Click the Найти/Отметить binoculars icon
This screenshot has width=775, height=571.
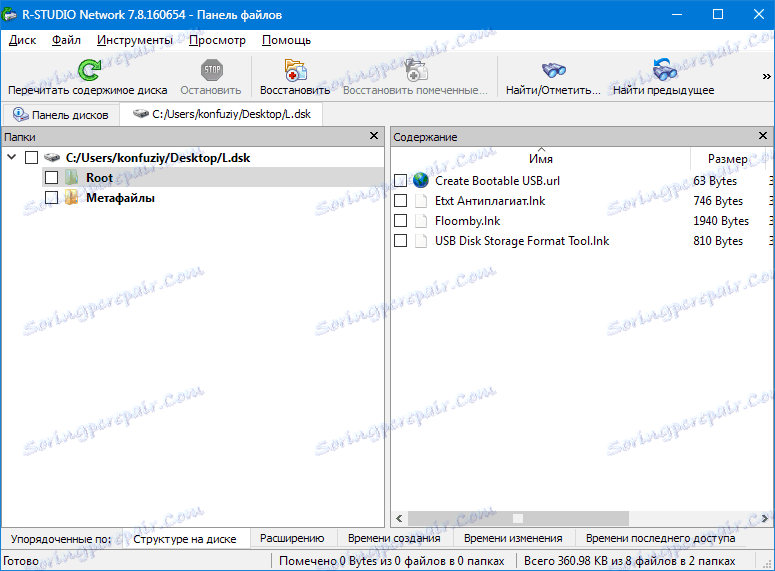tap(554, 70)
